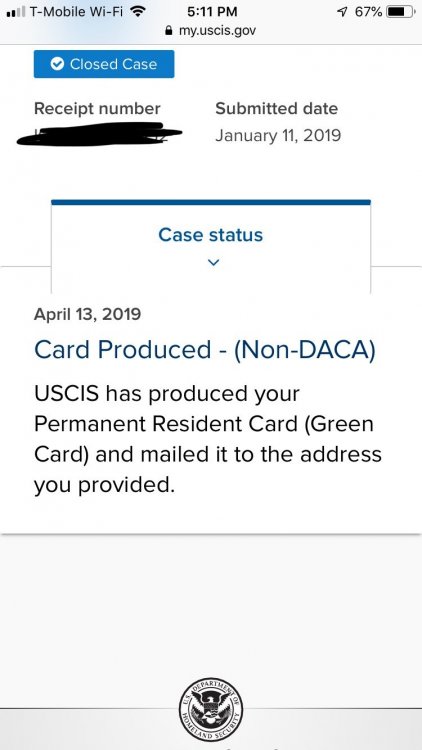Viewport: 422px width, 750px height.
Task: Tap the Wi-Fi signal icon
Action: pos(138,11)
